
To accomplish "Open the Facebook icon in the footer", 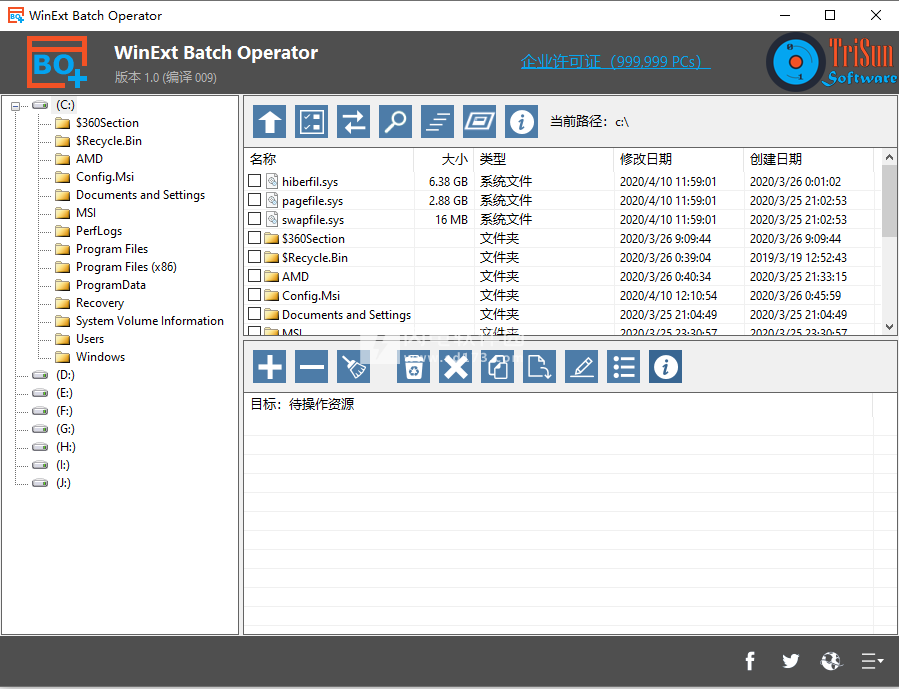I will tap(750, 661).
